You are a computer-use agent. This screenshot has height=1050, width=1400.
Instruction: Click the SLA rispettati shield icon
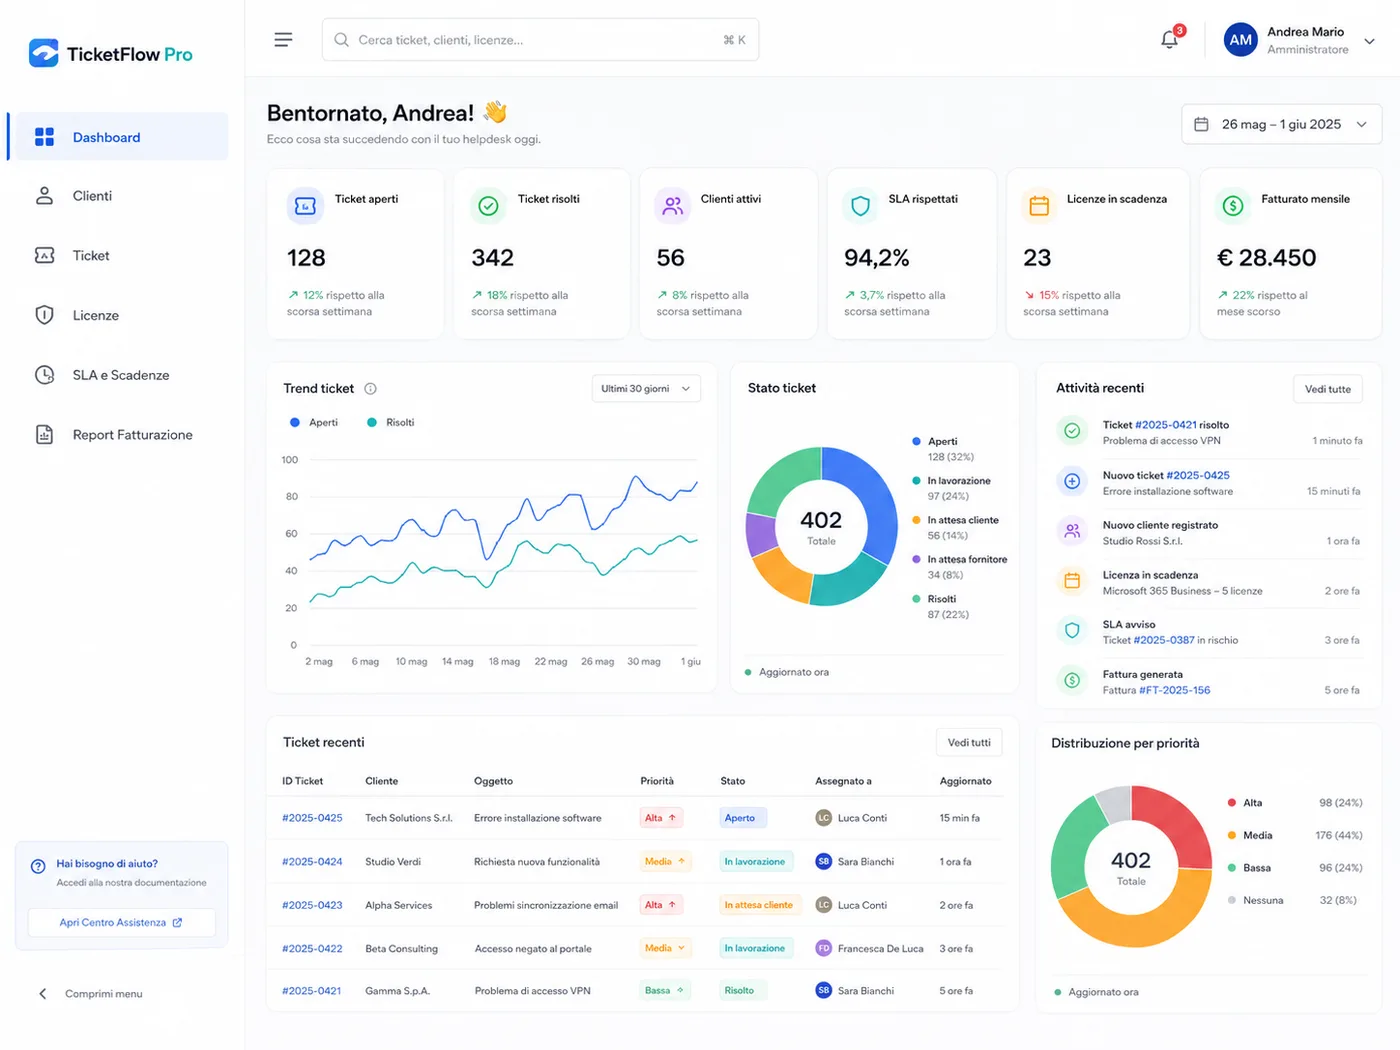pos(860,206)
